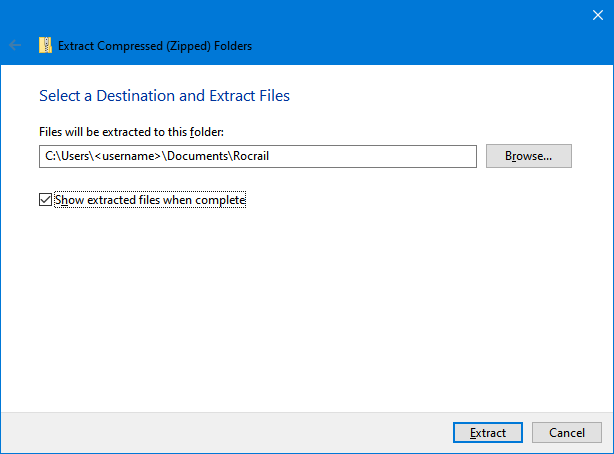Click the zipped folder icon in title bar
Viewport: 614px width, 454px height.
[45, 45]
